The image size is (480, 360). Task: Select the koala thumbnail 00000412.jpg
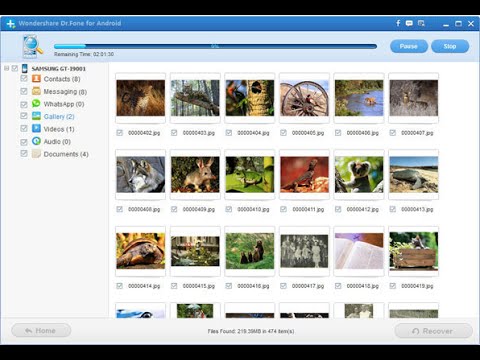(x=359, y=175)
